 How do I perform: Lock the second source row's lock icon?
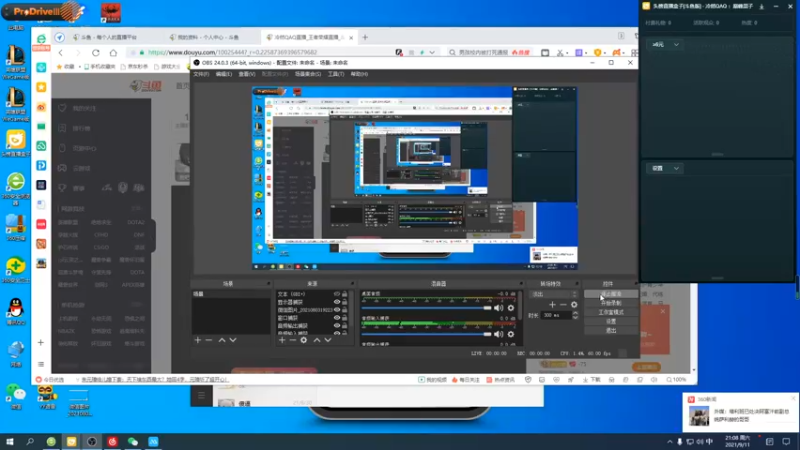click(x=345, y=302)
